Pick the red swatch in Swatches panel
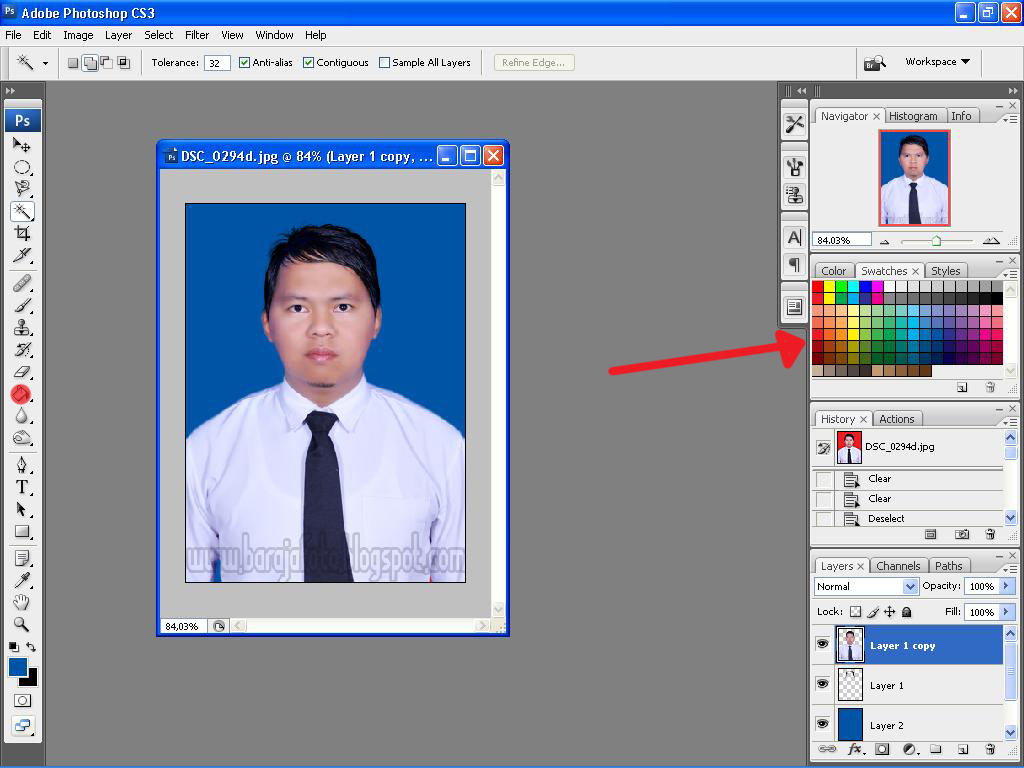The image size is (1024, 768). click(816, 287)
